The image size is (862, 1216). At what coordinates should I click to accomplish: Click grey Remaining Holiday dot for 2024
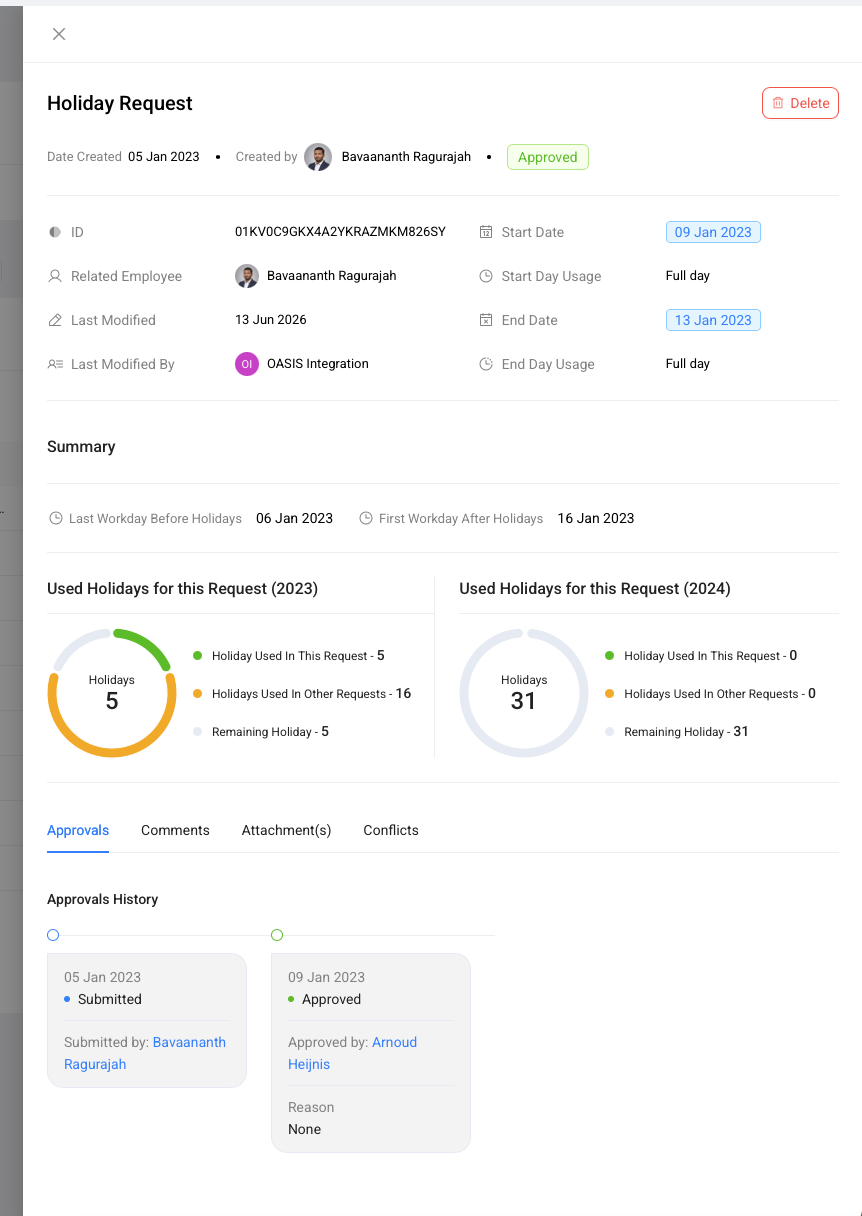(x=610, y=732)
